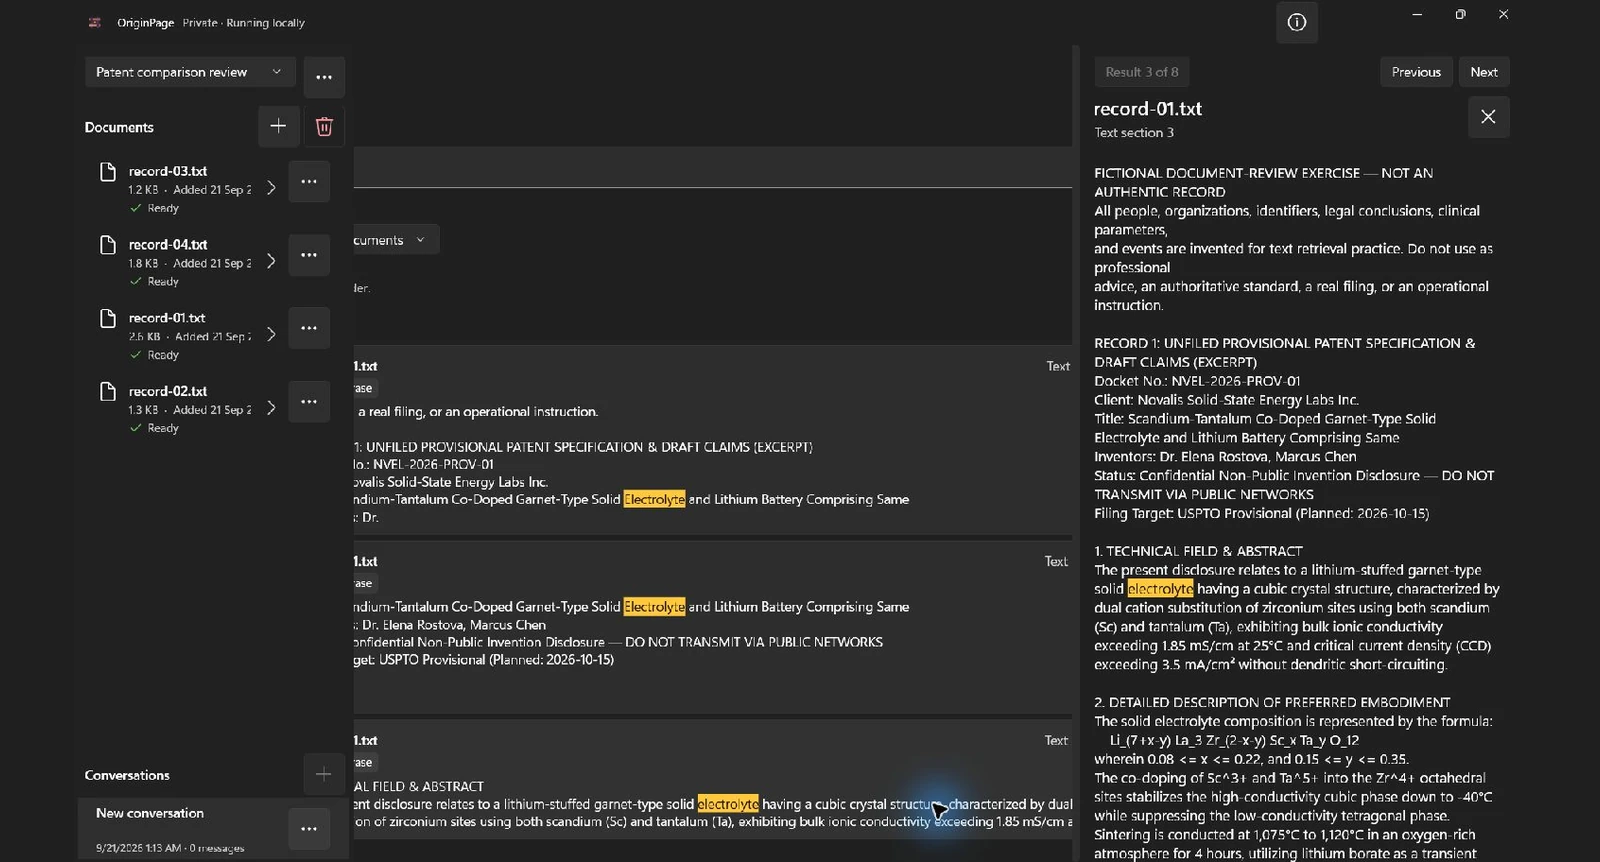The width and height of the screenshot is (1600, 862).
Task: Click the record-01.txt heading in preview
Action: 1148,109
